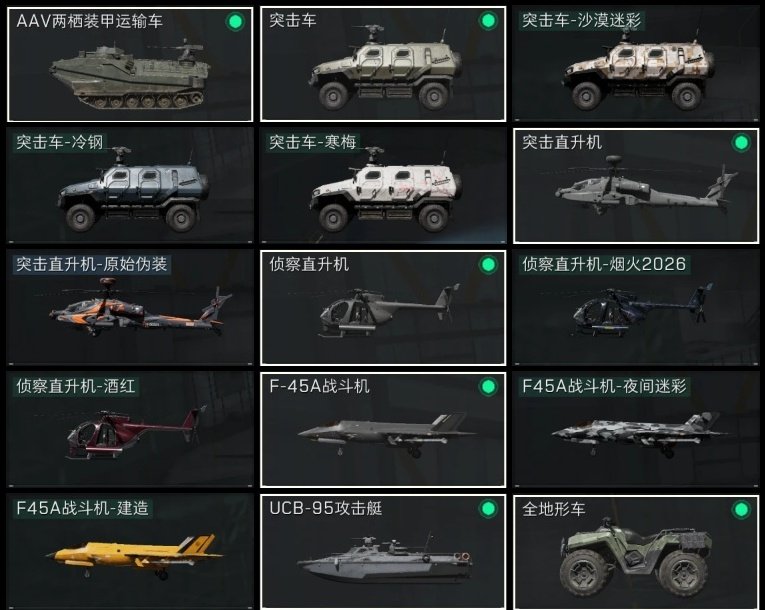Click the F-45A战斗机 jet image
The width and height of the screenshot is (765, 610).
[x=385, y=434]
